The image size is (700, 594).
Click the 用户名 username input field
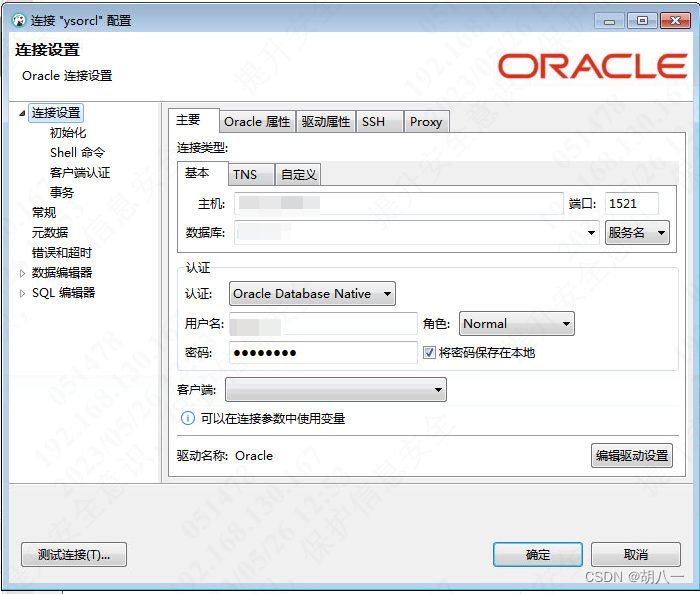pyautogui.click(x=323, y=324)
